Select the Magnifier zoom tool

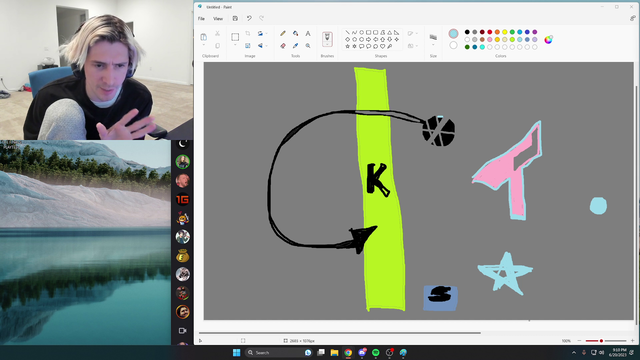[x=308, y=46]
